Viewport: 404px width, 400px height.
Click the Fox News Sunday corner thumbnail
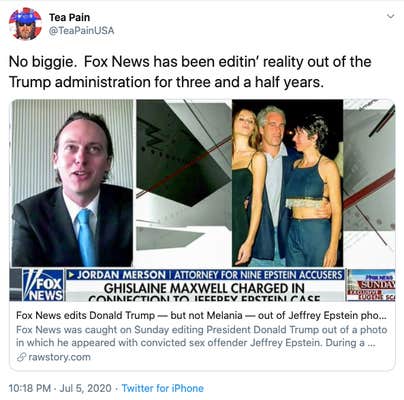pyautogui.click(x=371, y=285)
